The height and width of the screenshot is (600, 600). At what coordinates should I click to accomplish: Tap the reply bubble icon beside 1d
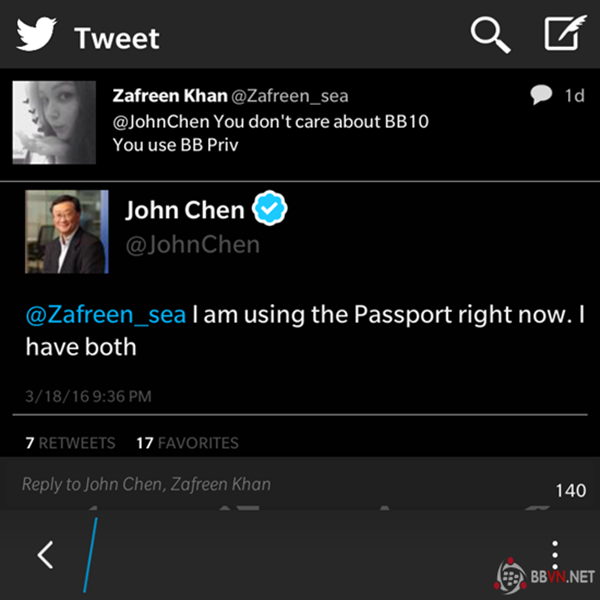pos(541,94)
